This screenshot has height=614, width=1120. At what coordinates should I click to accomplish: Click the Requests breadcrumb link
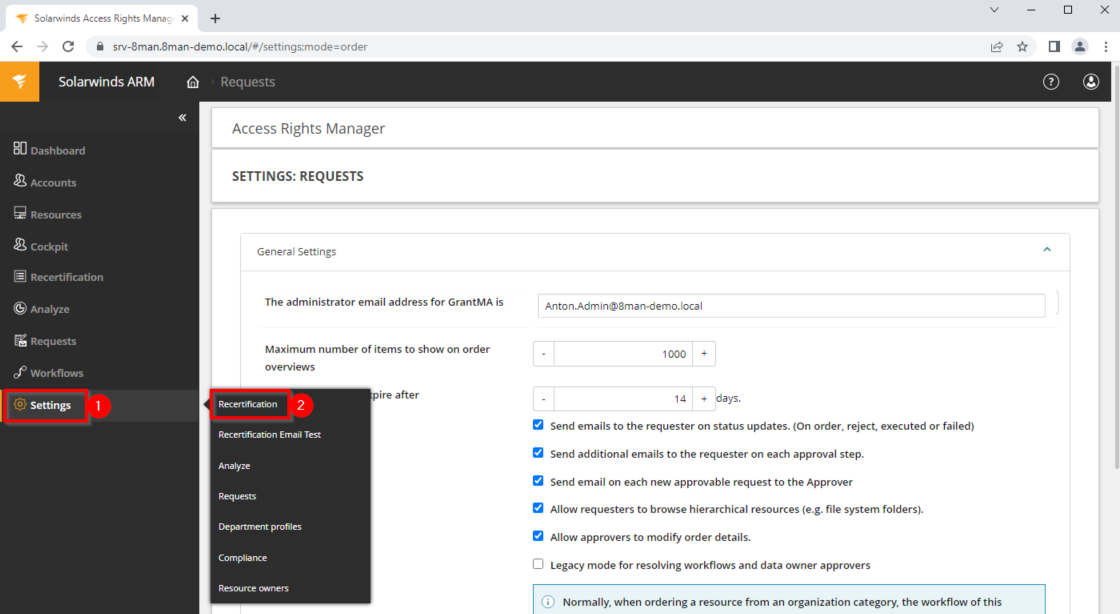[247, 82]
